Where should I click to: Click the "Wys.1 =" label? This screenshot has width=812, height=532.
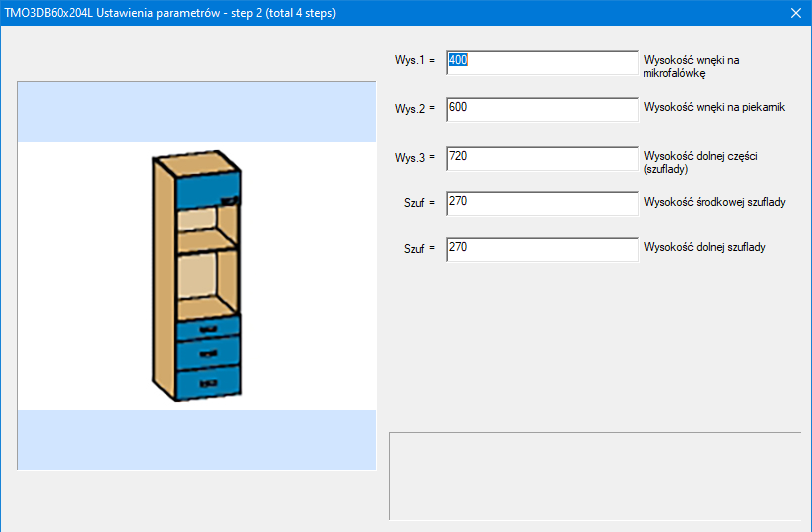pos(415,61)
